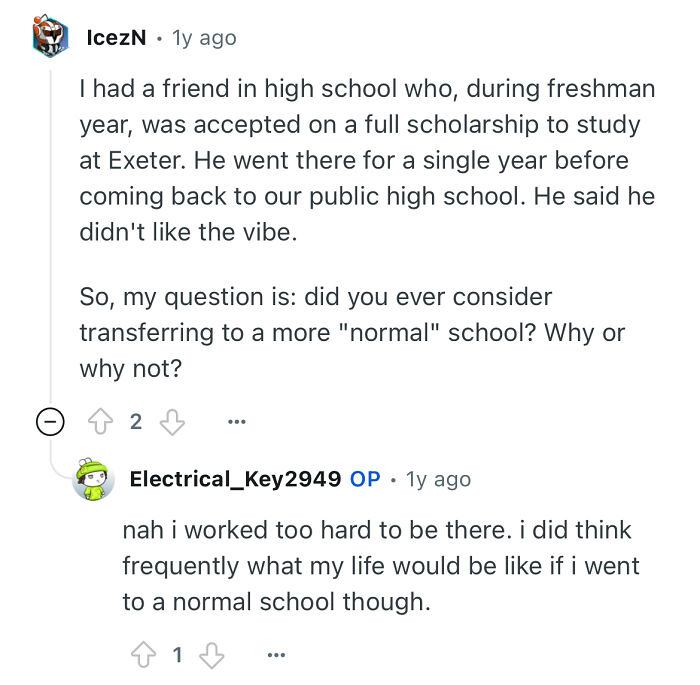This screenshot has width=700, height=685.
Task: Click the reply text starting 'nah i worked'
Action: tap(380, 567)
